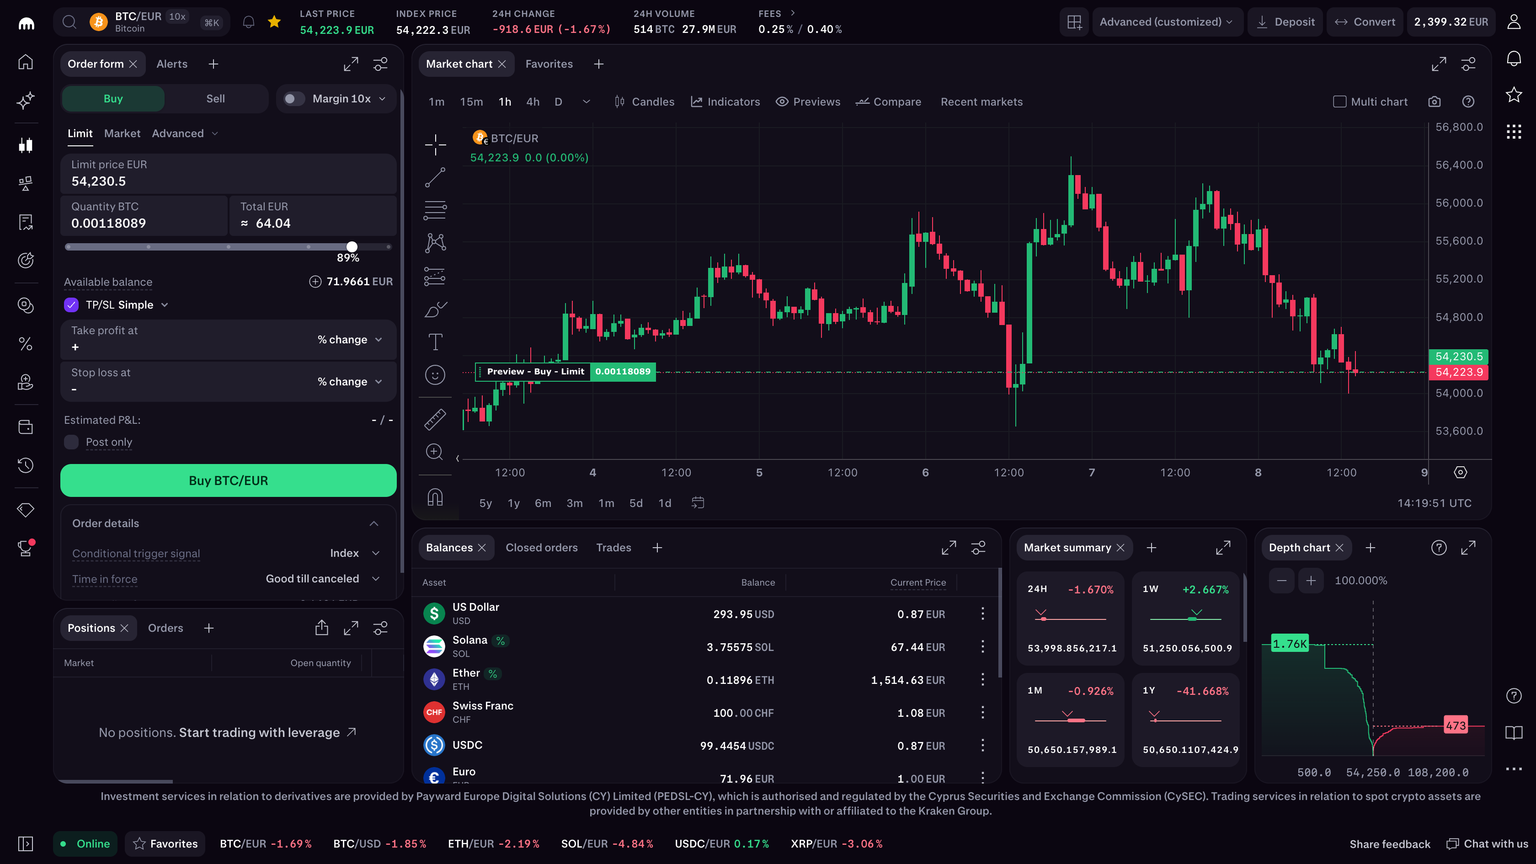Viewport: 1536px width, 864px height.
Task: Open the Stop loss % change dropdown
Action: [x=350, y=382]
